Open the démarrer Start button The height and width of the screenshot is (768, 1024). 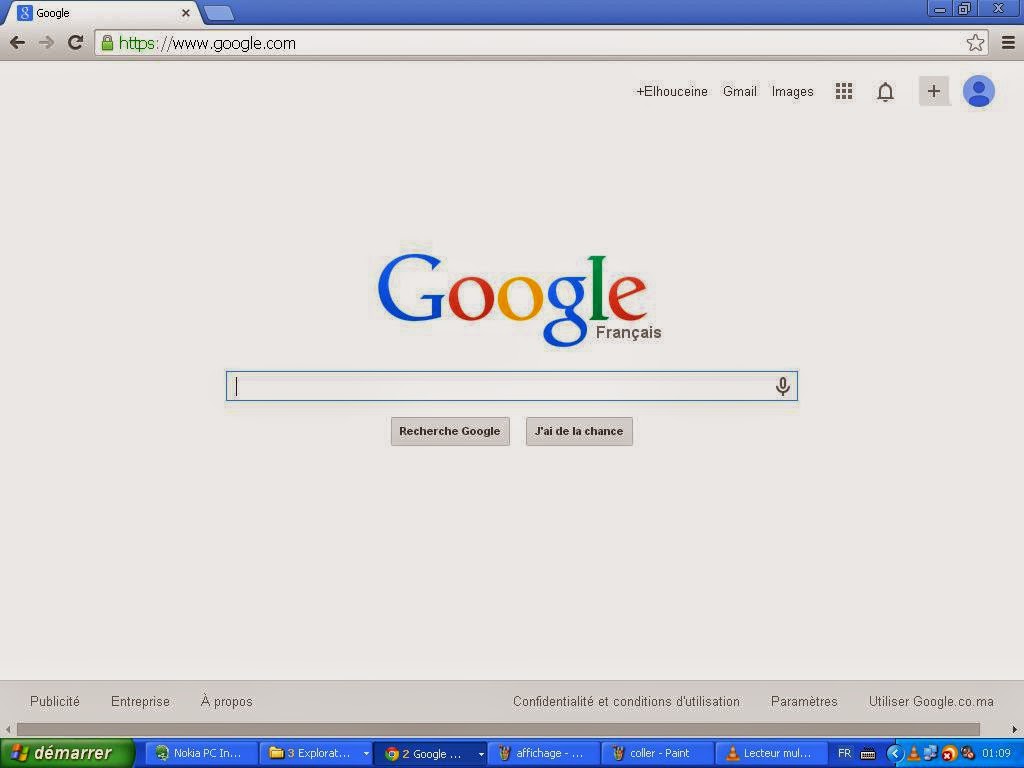(x=67, y=753)
